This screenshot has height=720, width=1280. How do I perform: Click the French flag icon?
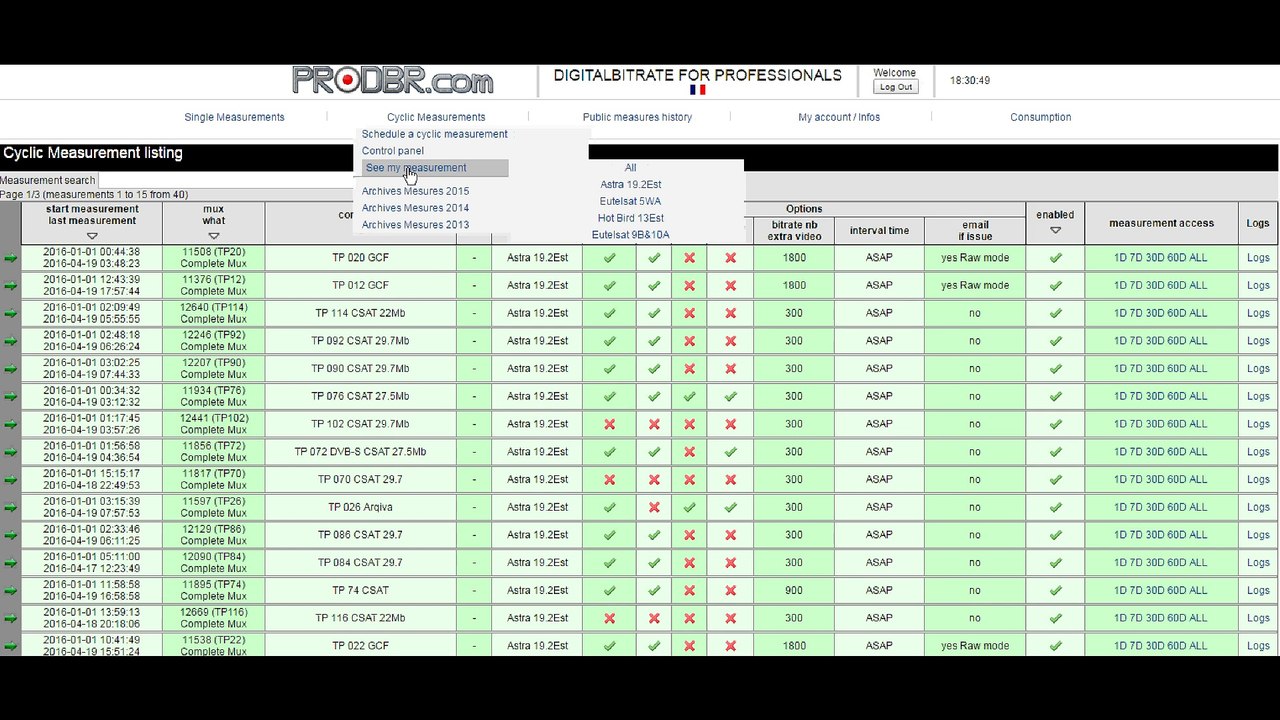click(697, 90)
